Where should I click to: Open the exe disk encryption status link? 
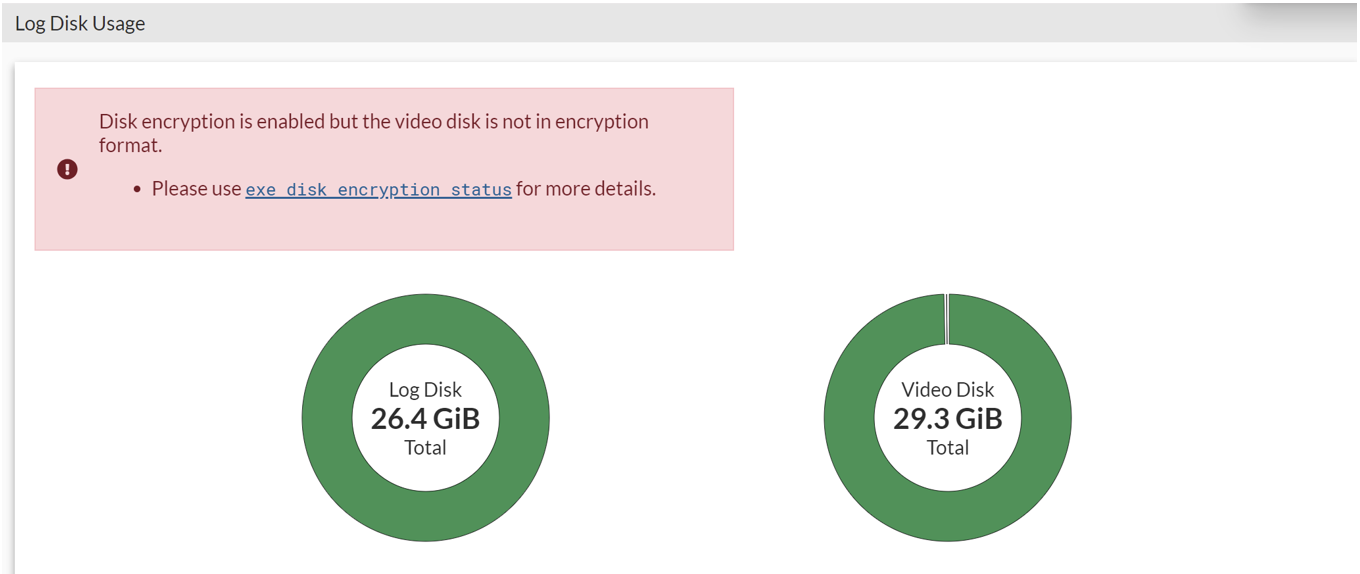tap(378, 189)
